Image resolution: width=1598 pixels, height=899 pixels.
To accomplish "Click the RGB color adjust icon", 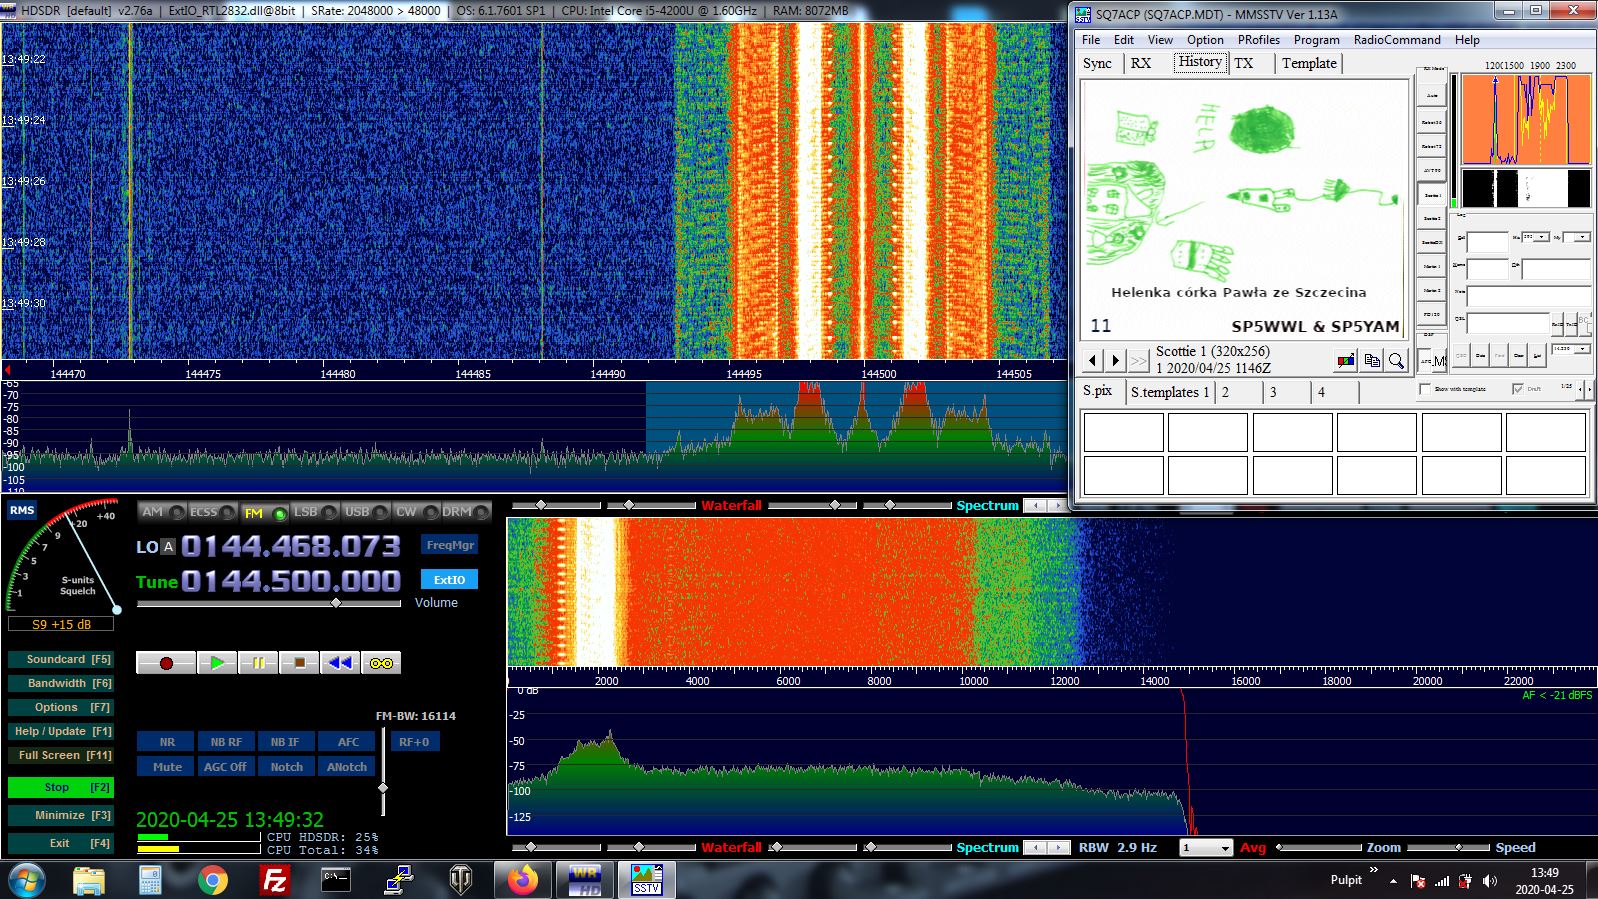I will click(x=1347, y=360).
